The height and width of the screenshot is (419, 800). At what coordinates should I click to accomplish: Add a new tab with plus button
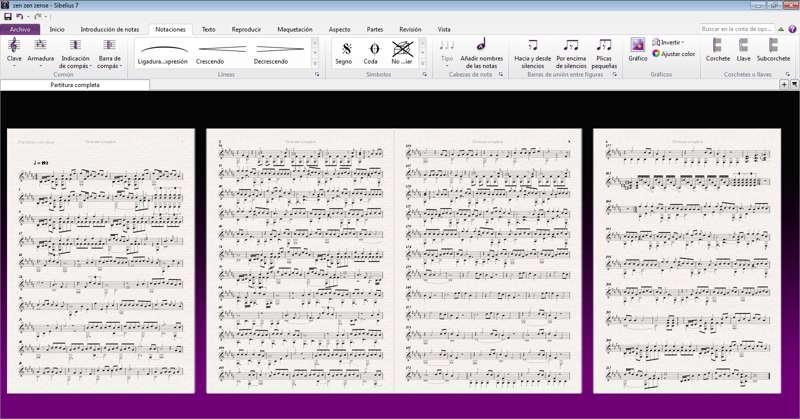click(x=784, y=85)
